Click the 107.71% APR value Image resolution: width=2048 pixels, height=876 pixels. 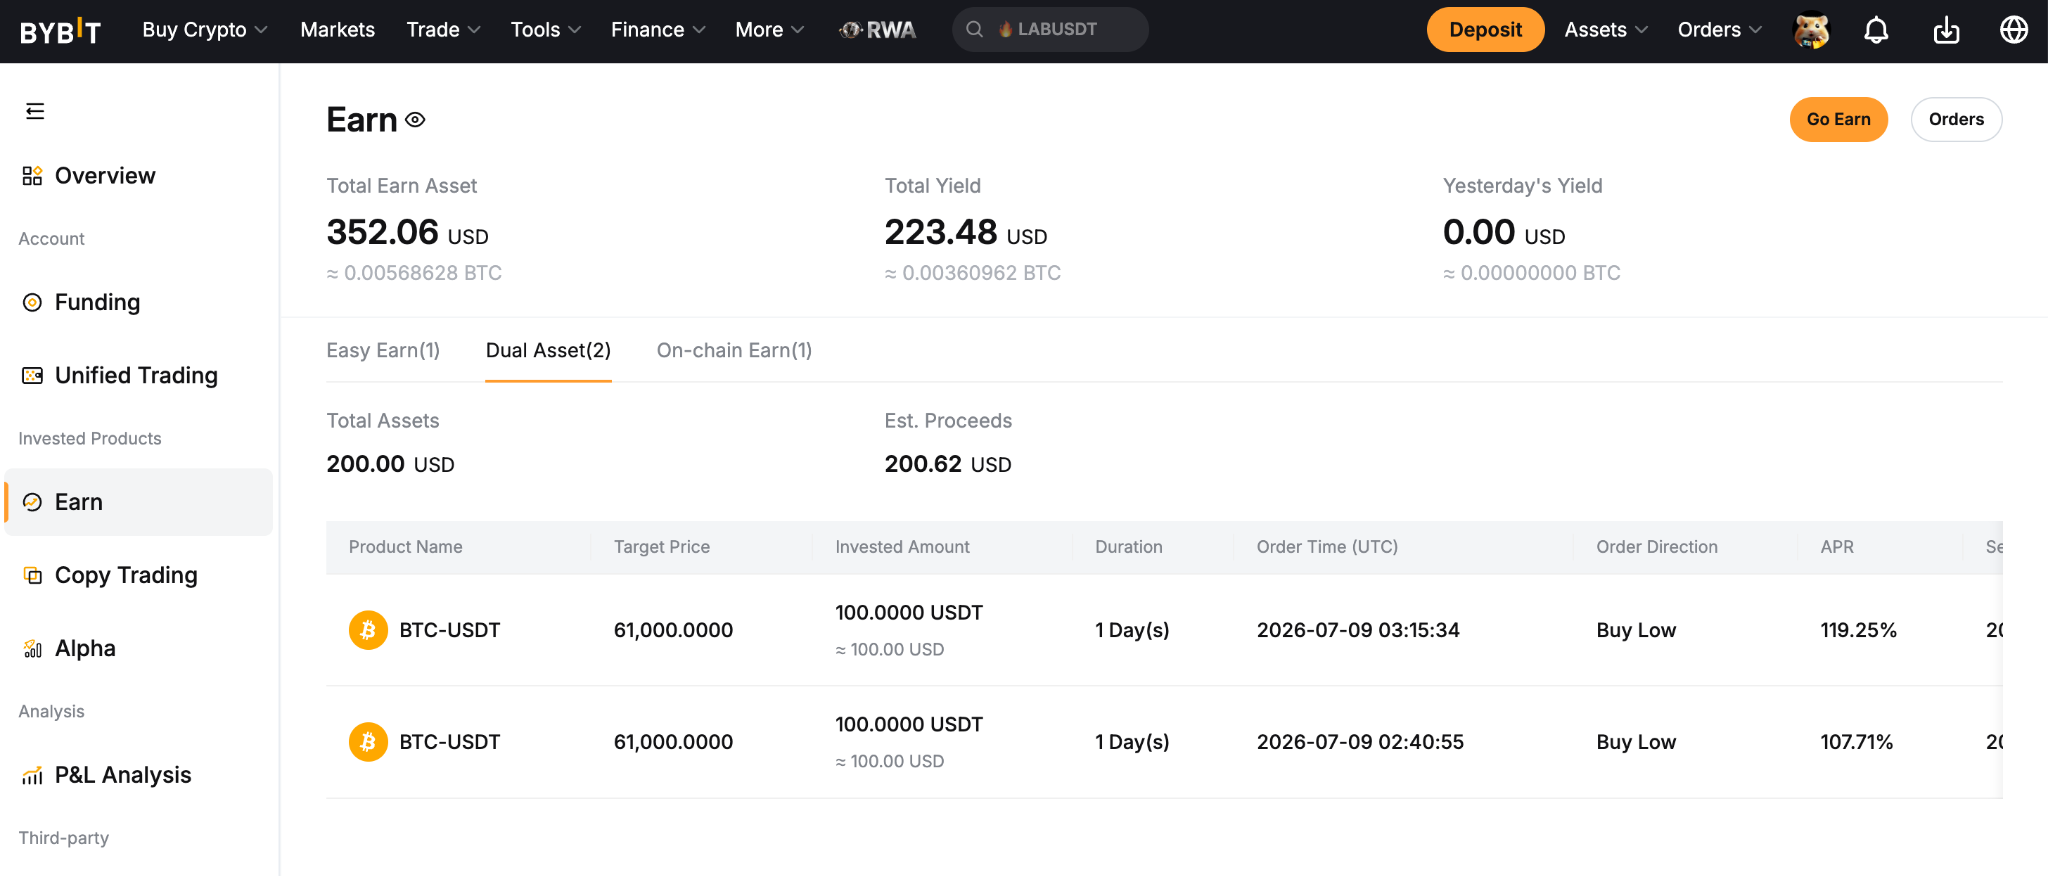coord(1856,742)
